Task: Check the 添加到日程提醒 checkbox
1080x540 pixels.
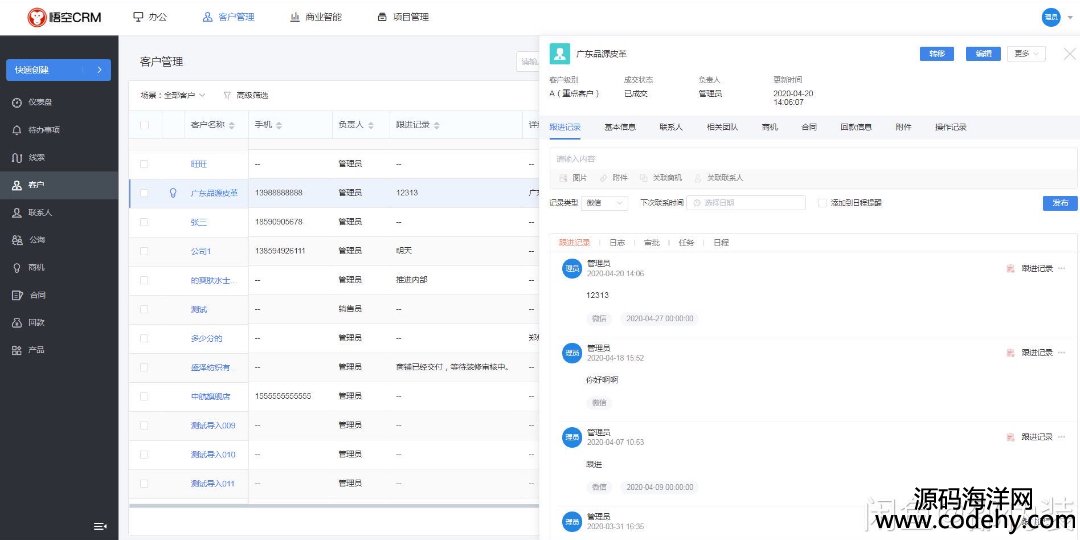Action: [x=822, y=203]
